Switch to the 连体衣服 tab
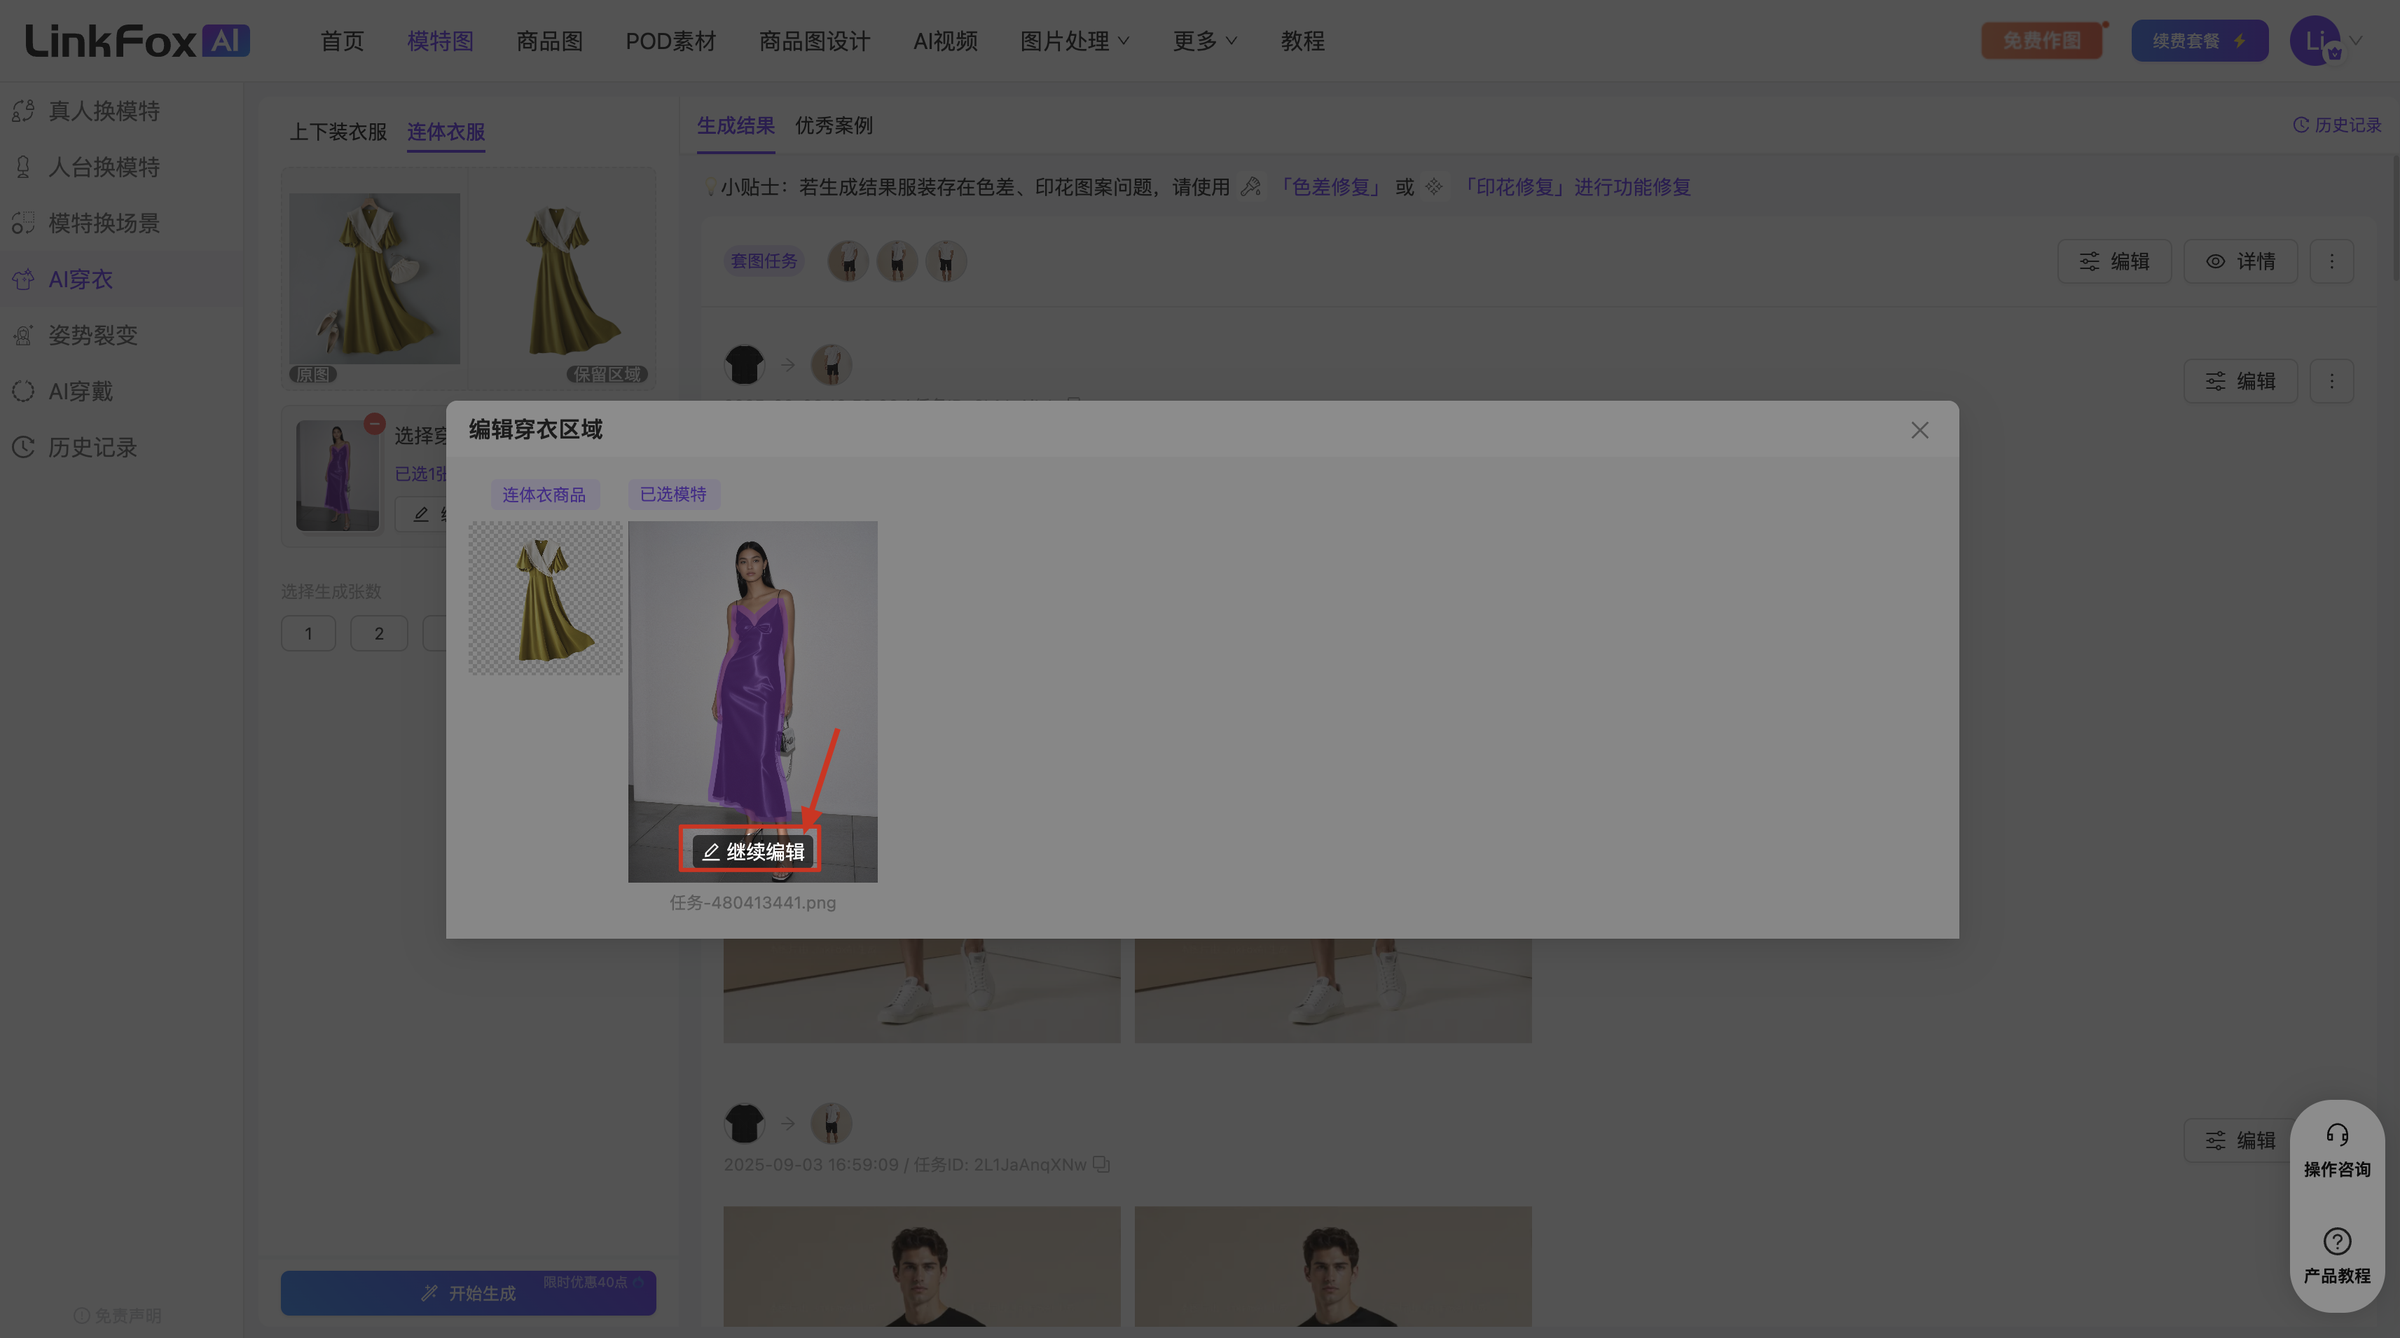2400x1338 pixels. 446,131
